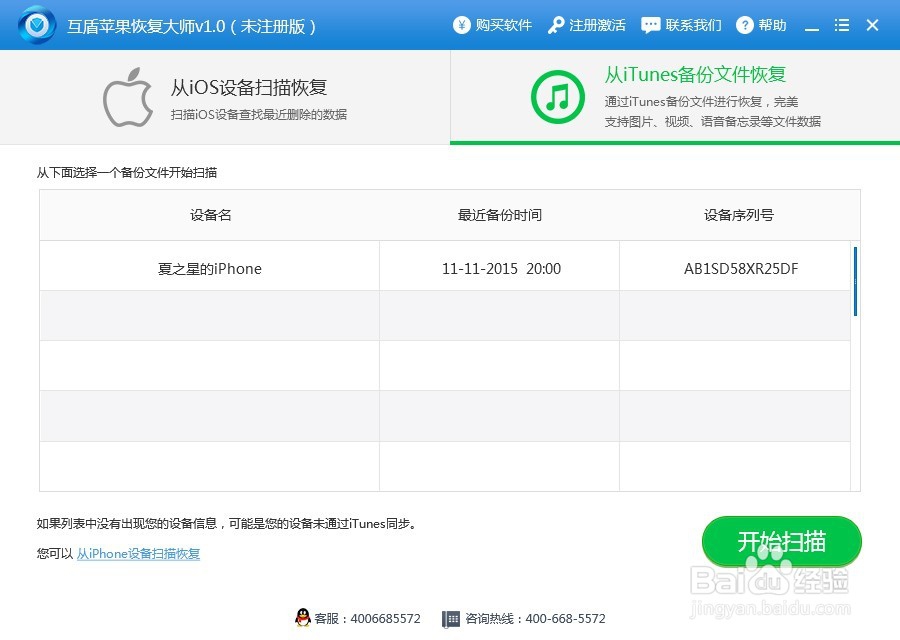Open the 帮助 help text
The width and height of the screenshot is (900, 640).
[772, 25]
